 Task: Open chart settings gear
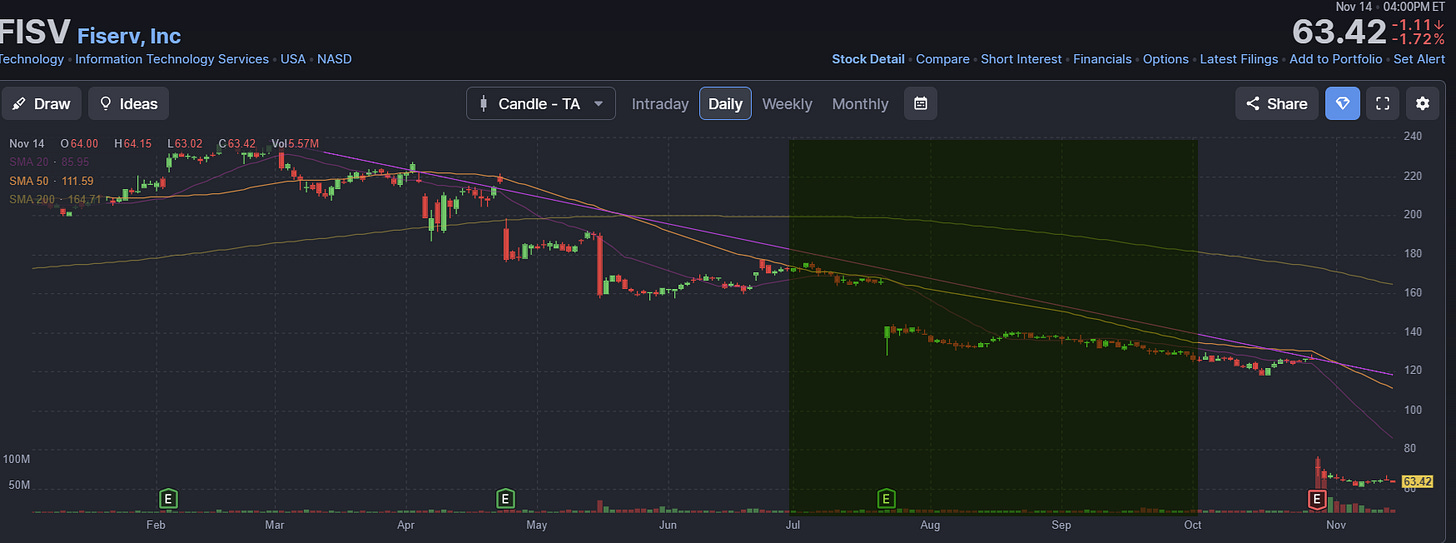point(1423,104)
